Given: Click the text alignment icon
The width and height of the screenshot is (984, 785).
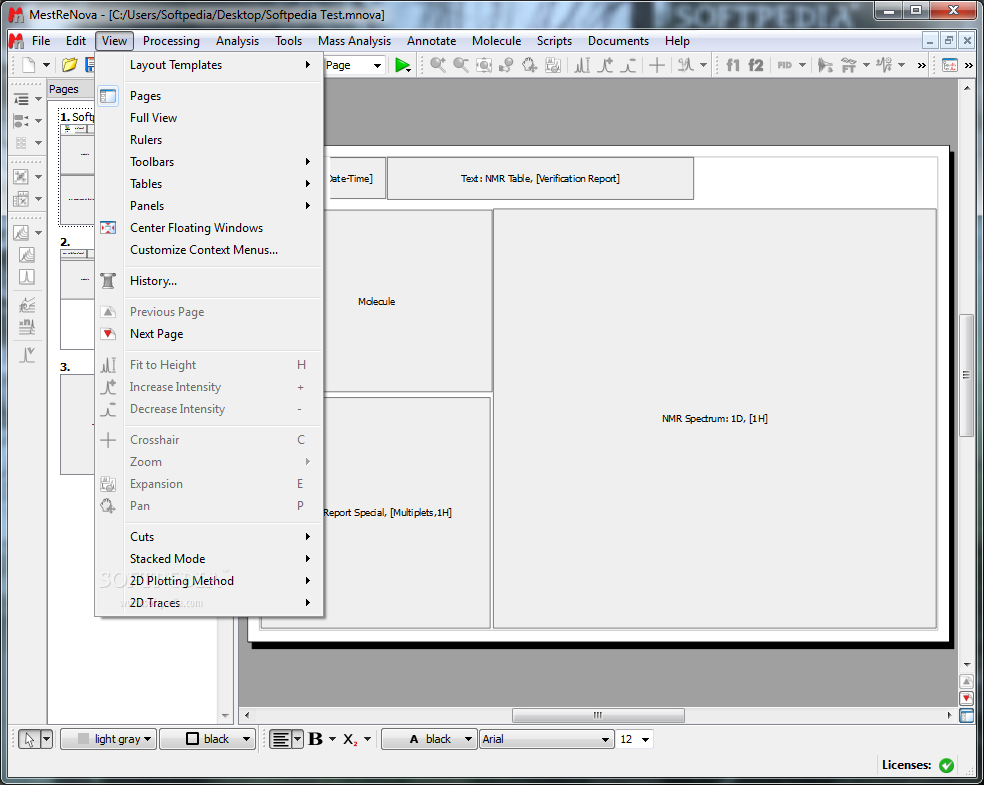Looking at the screenshot, I should point(281,739).
